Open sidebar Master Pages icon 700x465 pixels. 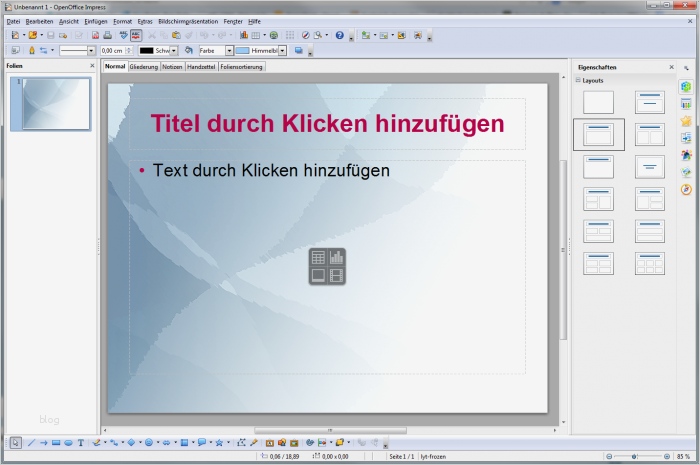(686, 104)
